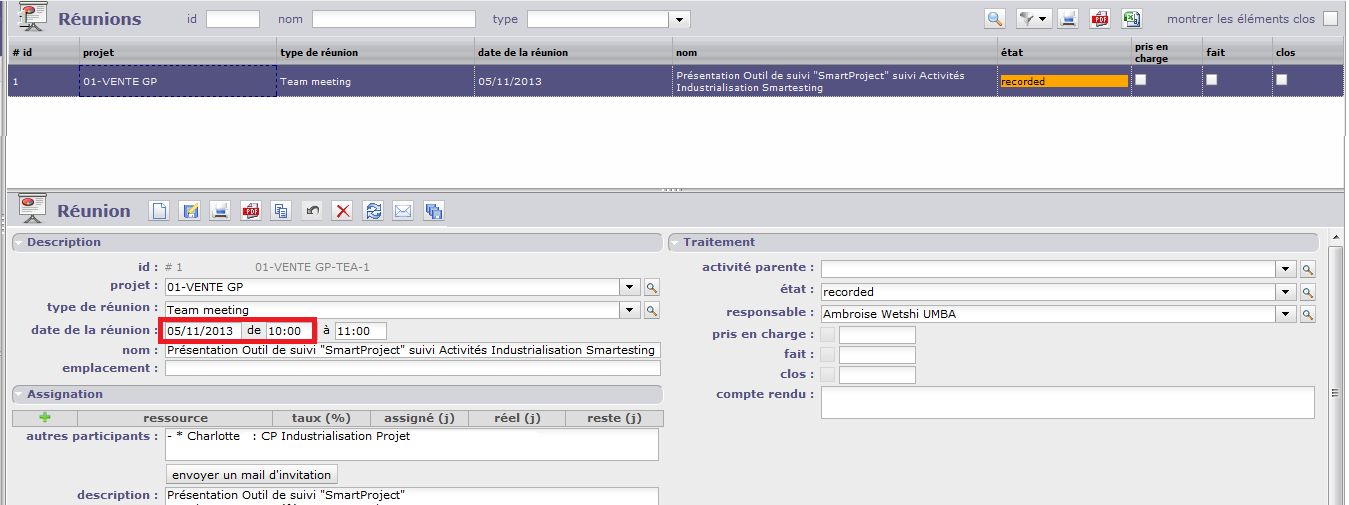The width and height of the screenshot is (1349, 505).
Task: Send meeting by email envelope icon
Action: [403, 210]
